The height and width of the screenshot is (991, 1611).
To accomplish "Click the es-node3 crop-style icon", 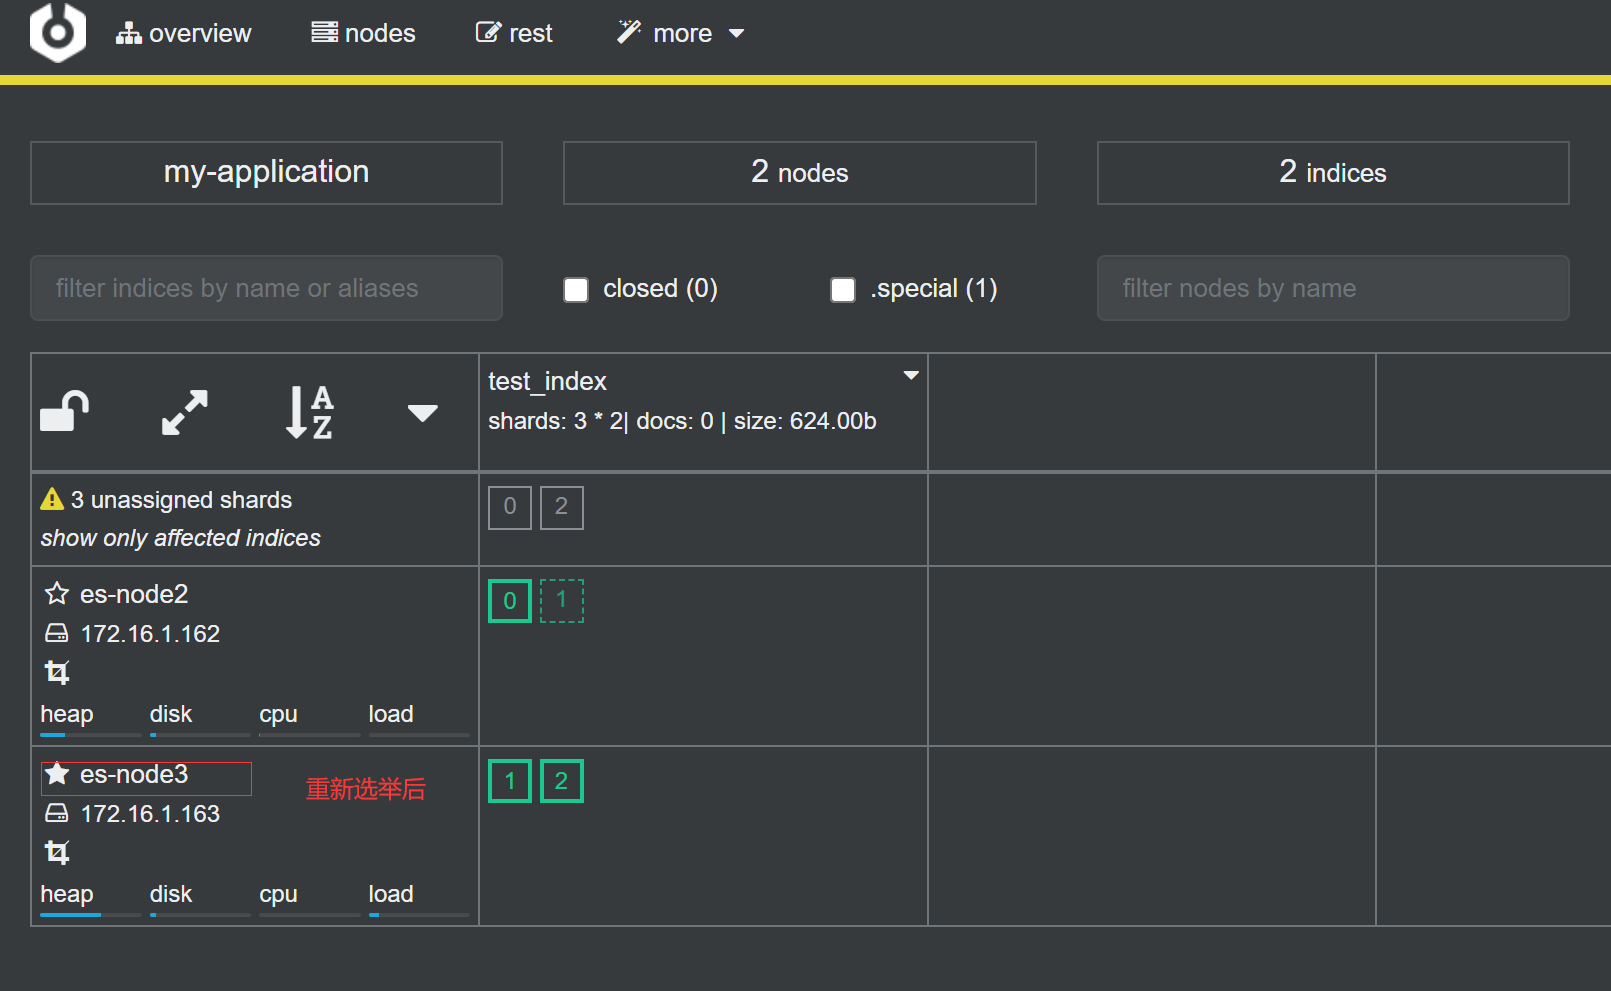I will pyautogui.click(x=57, y=853).
